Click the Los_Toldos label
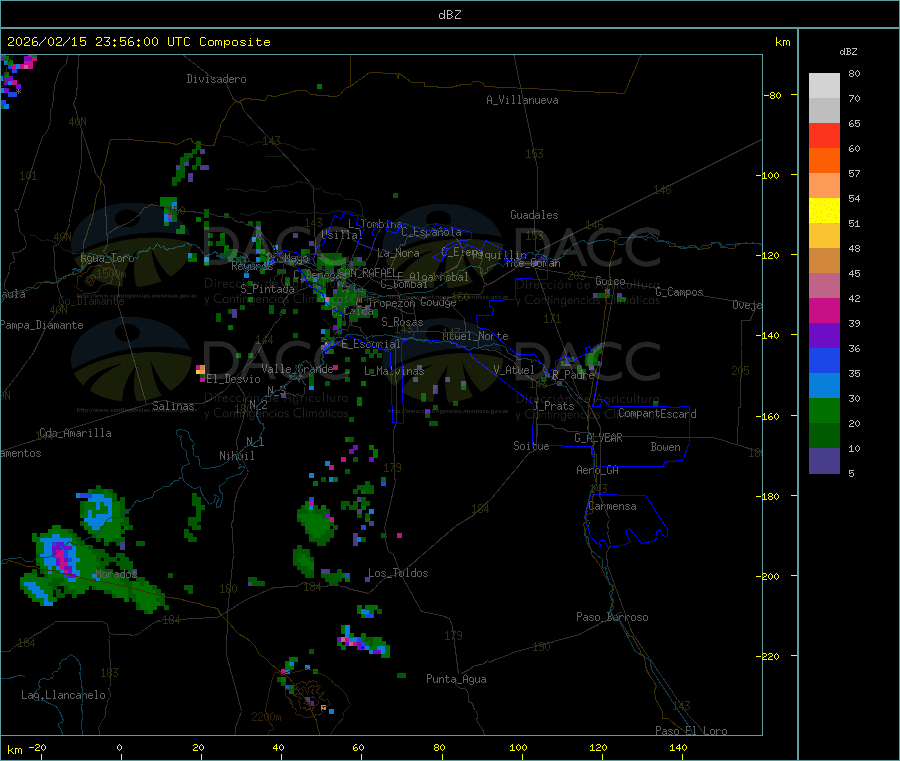900x761 pixels. pyautogui.click(x=398, y=573)
